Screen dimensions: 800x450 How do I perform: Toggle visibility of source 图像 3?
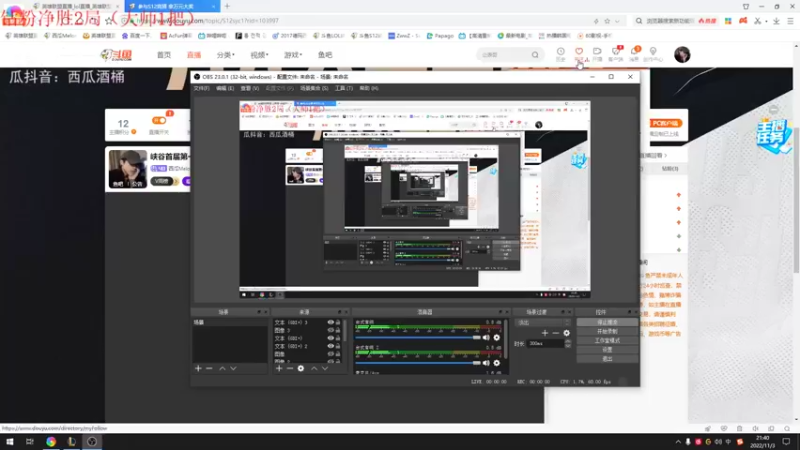tap(331, 330)
